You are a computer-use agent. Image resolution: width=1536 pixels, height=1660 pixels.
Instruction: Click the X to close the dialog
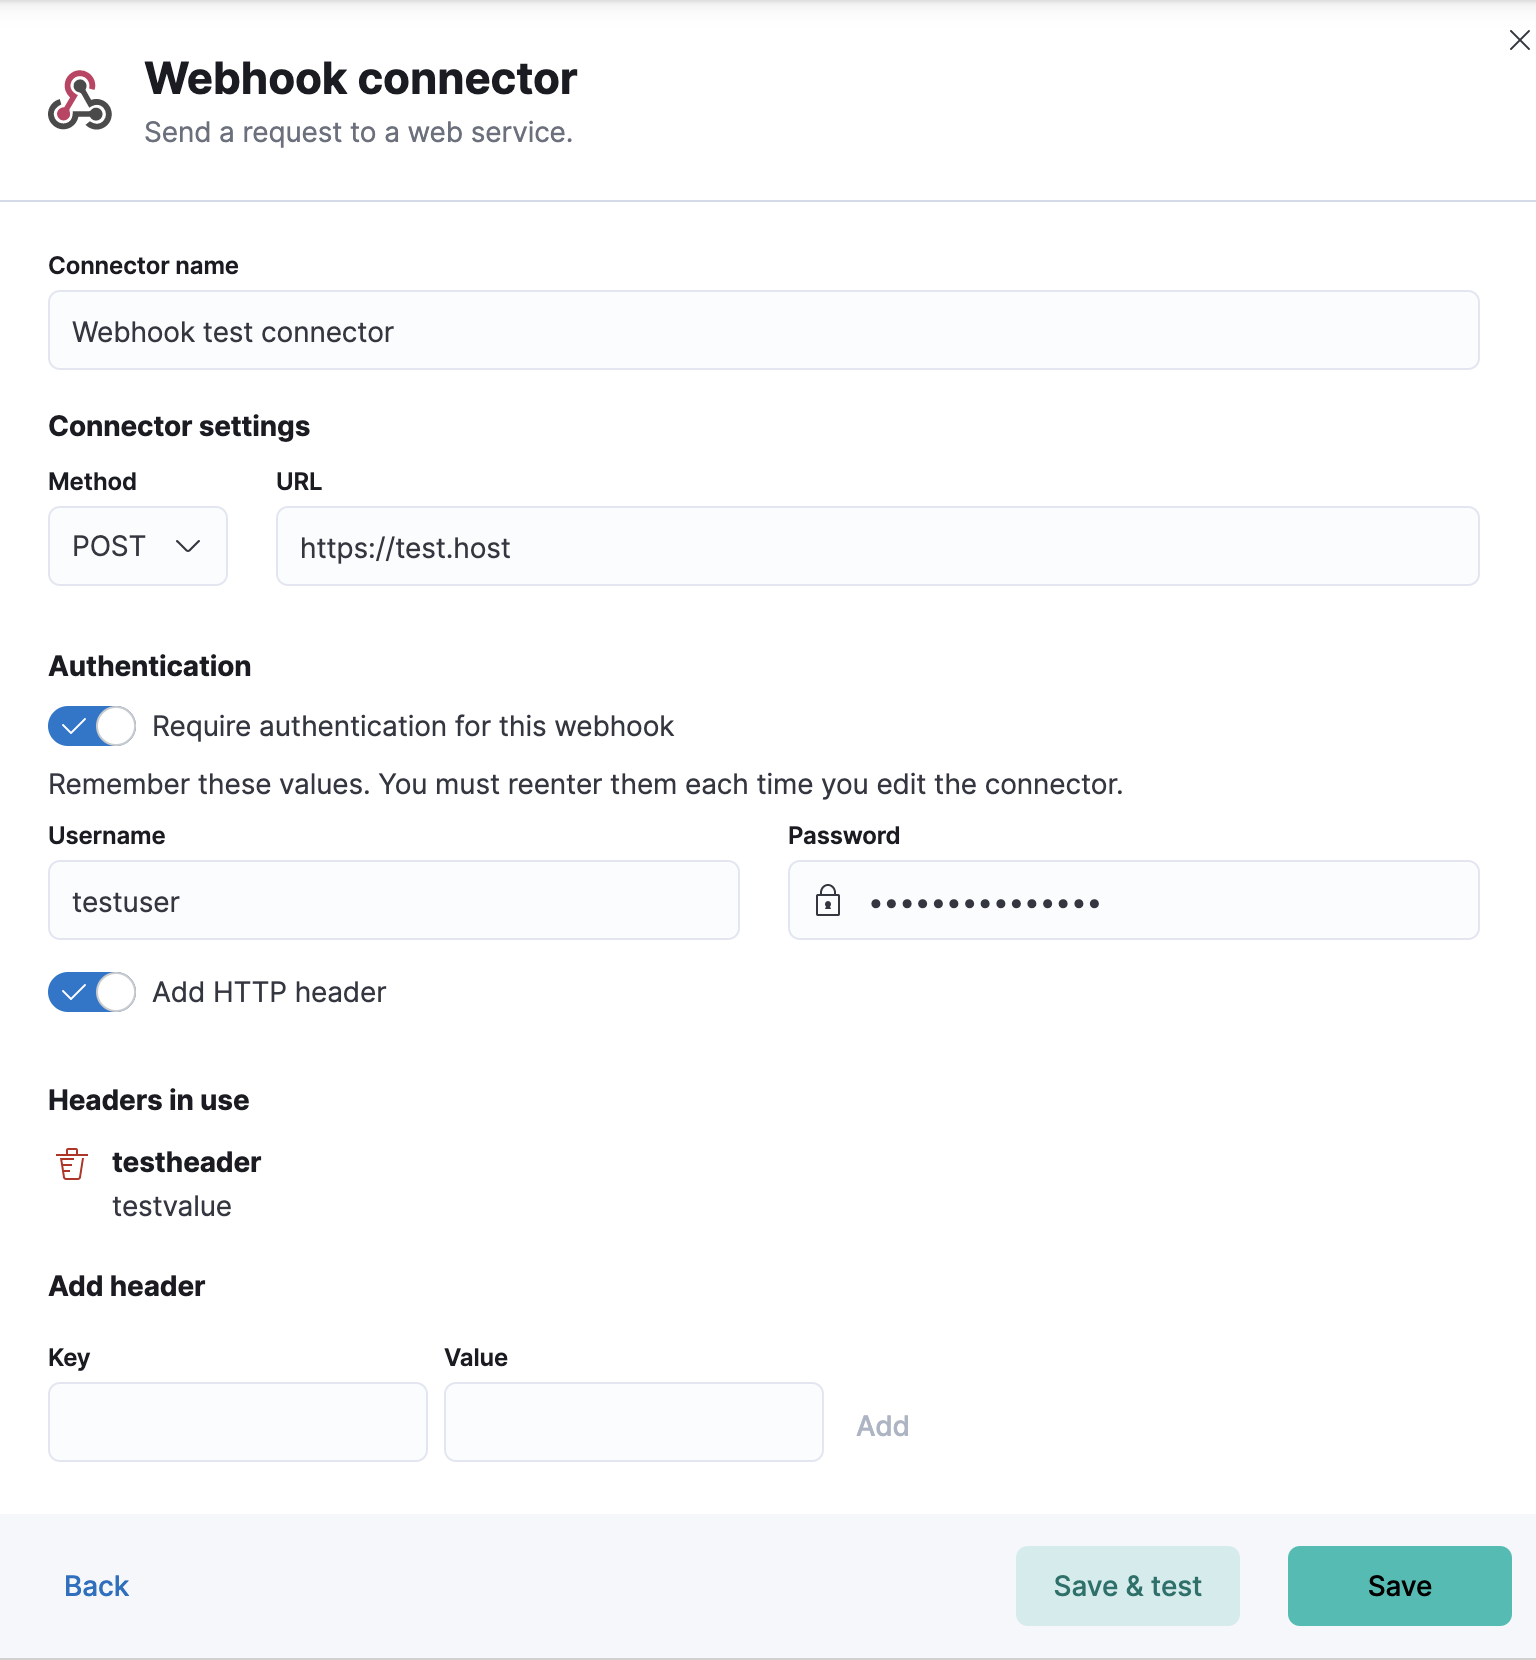click(x=1519, y=40)
